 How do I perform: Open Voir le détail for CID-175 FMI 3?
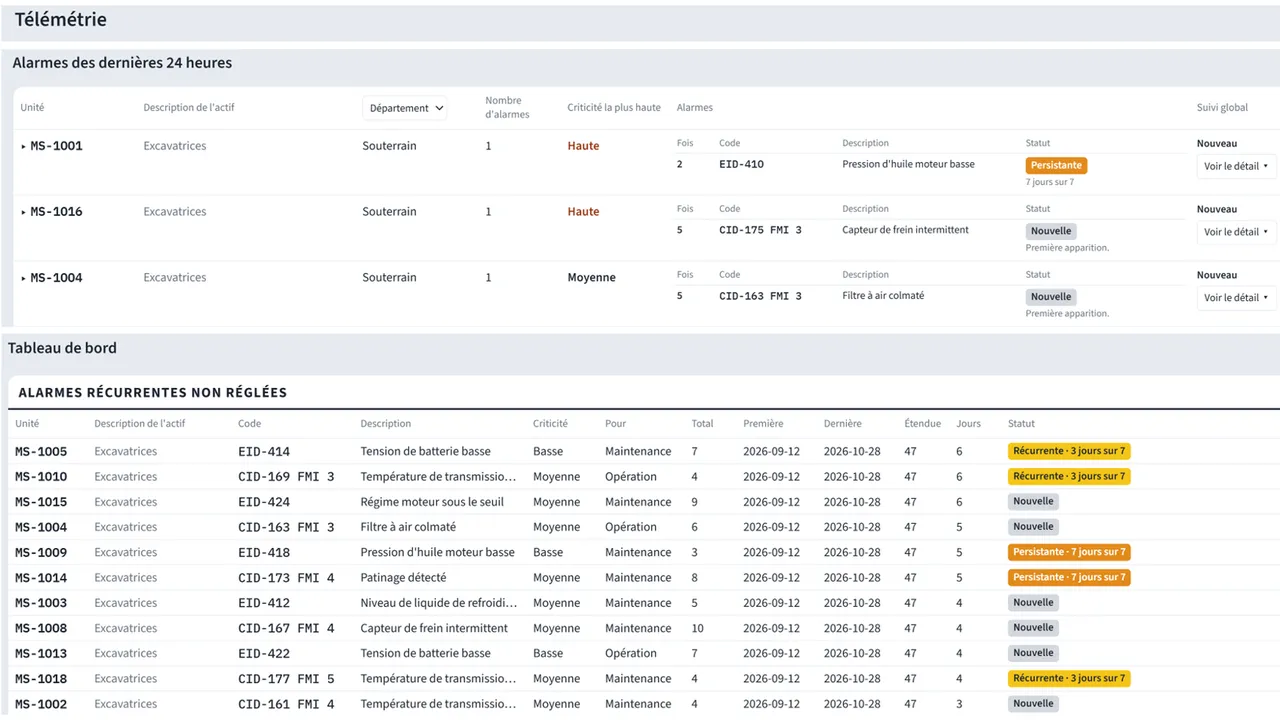tap(1236, 232)
